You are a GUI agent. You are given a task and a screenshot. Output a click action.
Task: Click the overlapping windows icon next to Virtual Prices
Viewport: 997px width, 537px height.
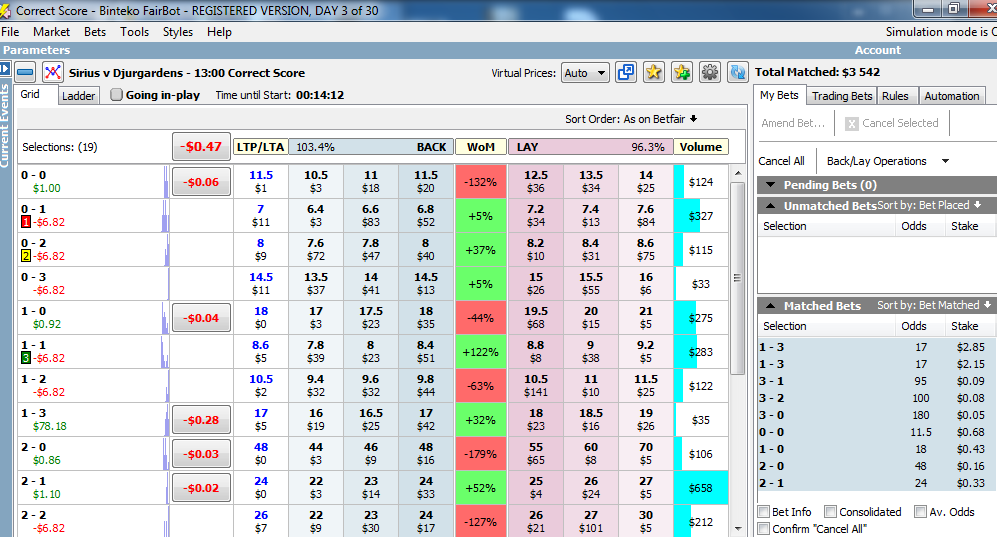point(626,72)
